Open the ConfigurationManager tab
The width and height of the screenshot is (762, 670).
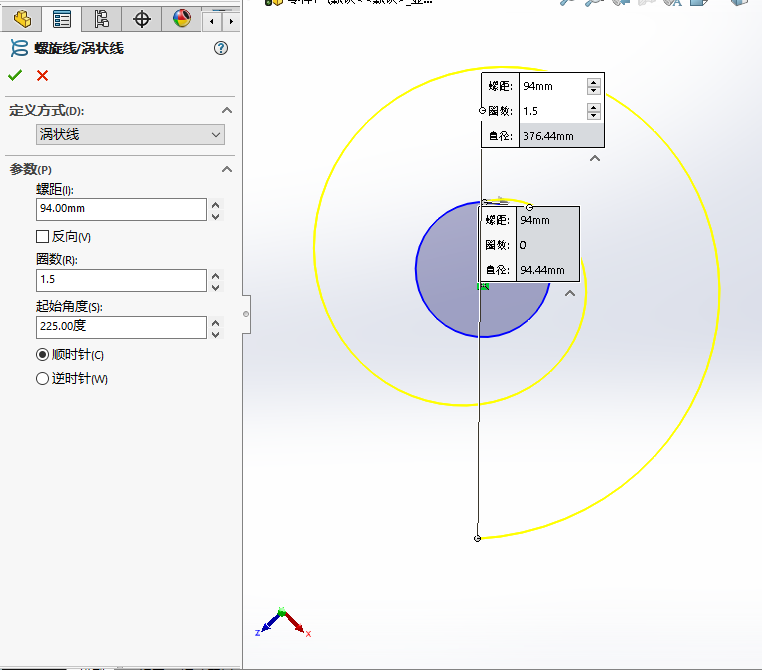coord(102,20)
